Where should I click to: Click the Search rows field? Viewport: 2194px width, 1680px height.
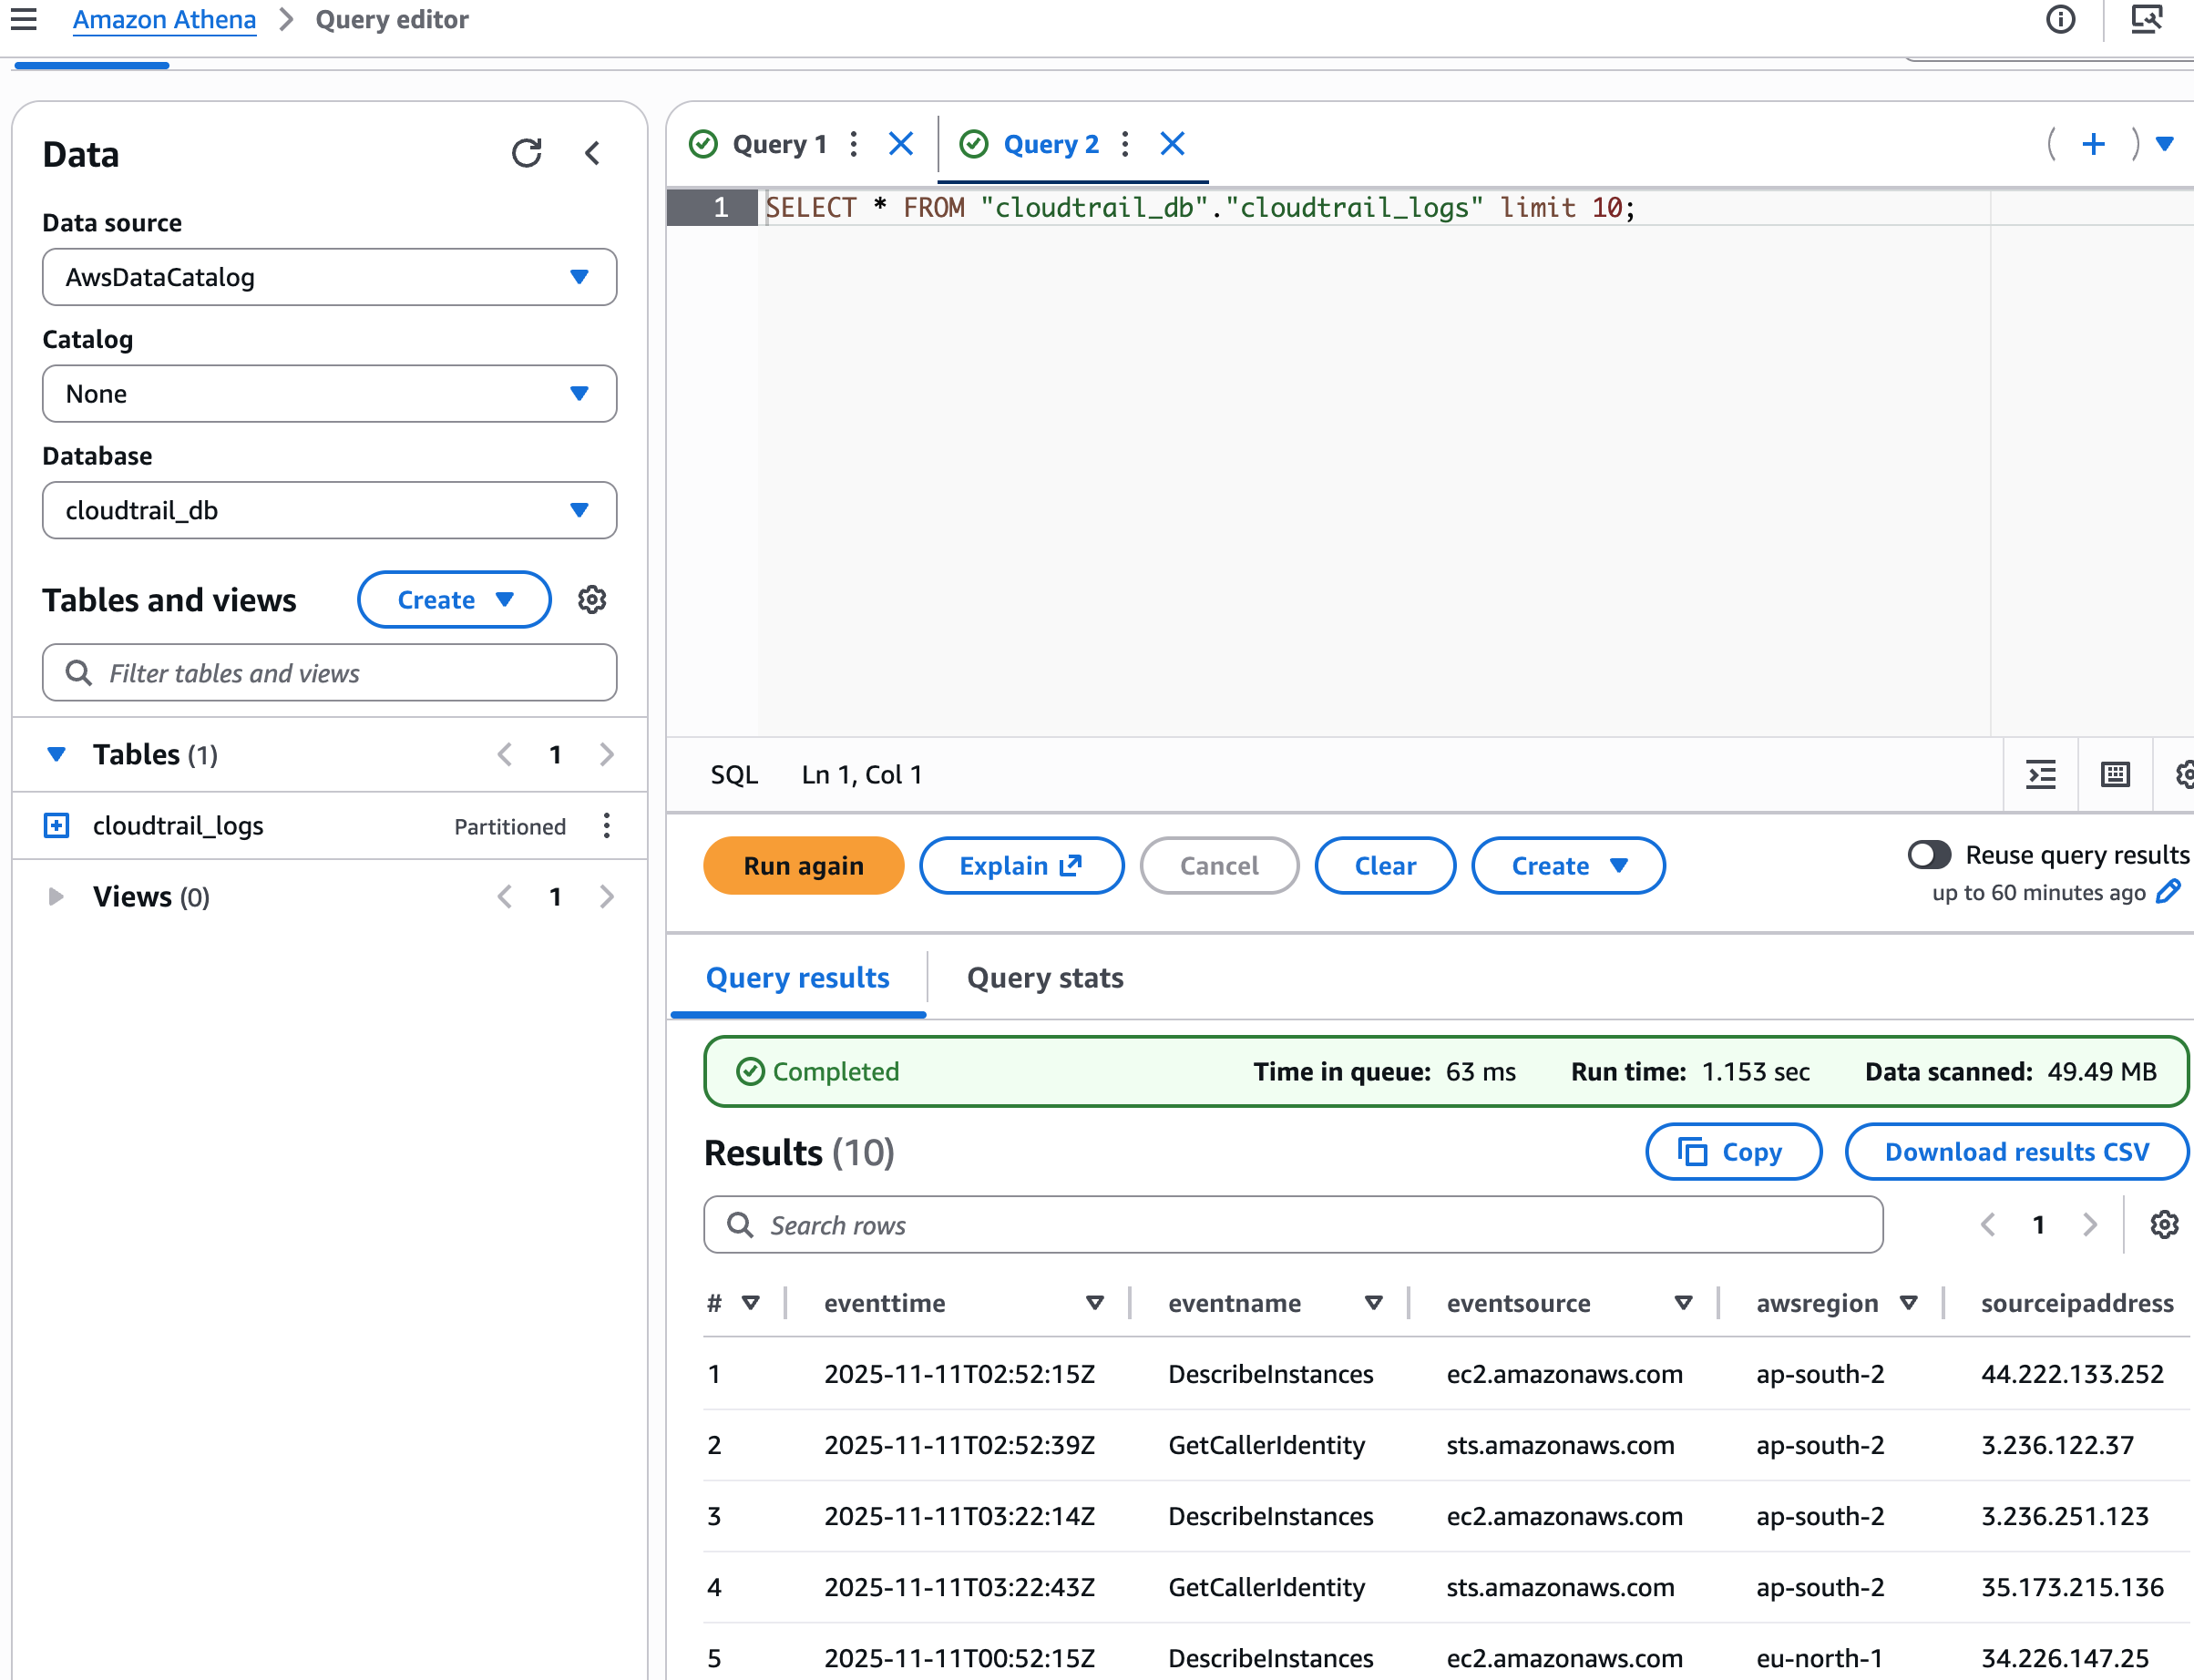1292,1225
